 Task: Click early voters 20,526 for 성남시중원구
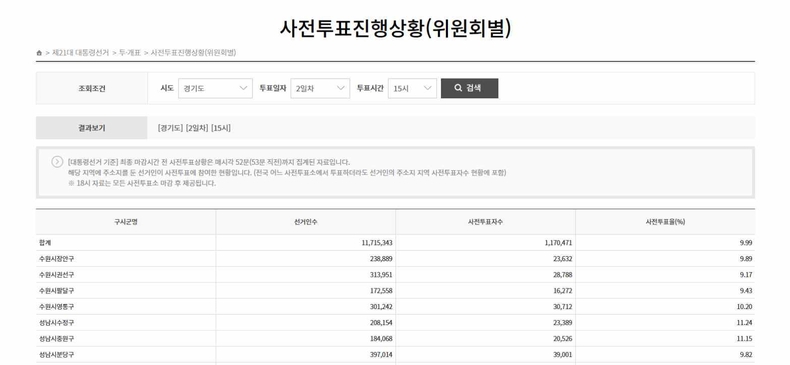click(563, 339)
